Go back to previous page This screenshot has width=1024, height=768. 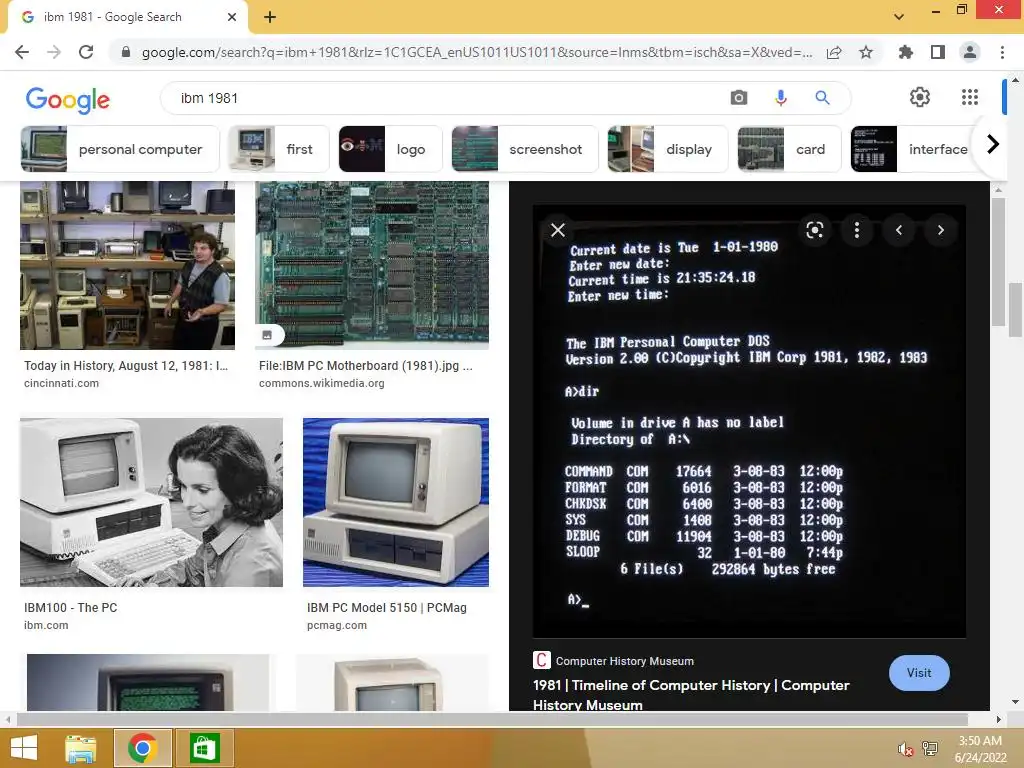pyautogui.click(x=22, y=52)
